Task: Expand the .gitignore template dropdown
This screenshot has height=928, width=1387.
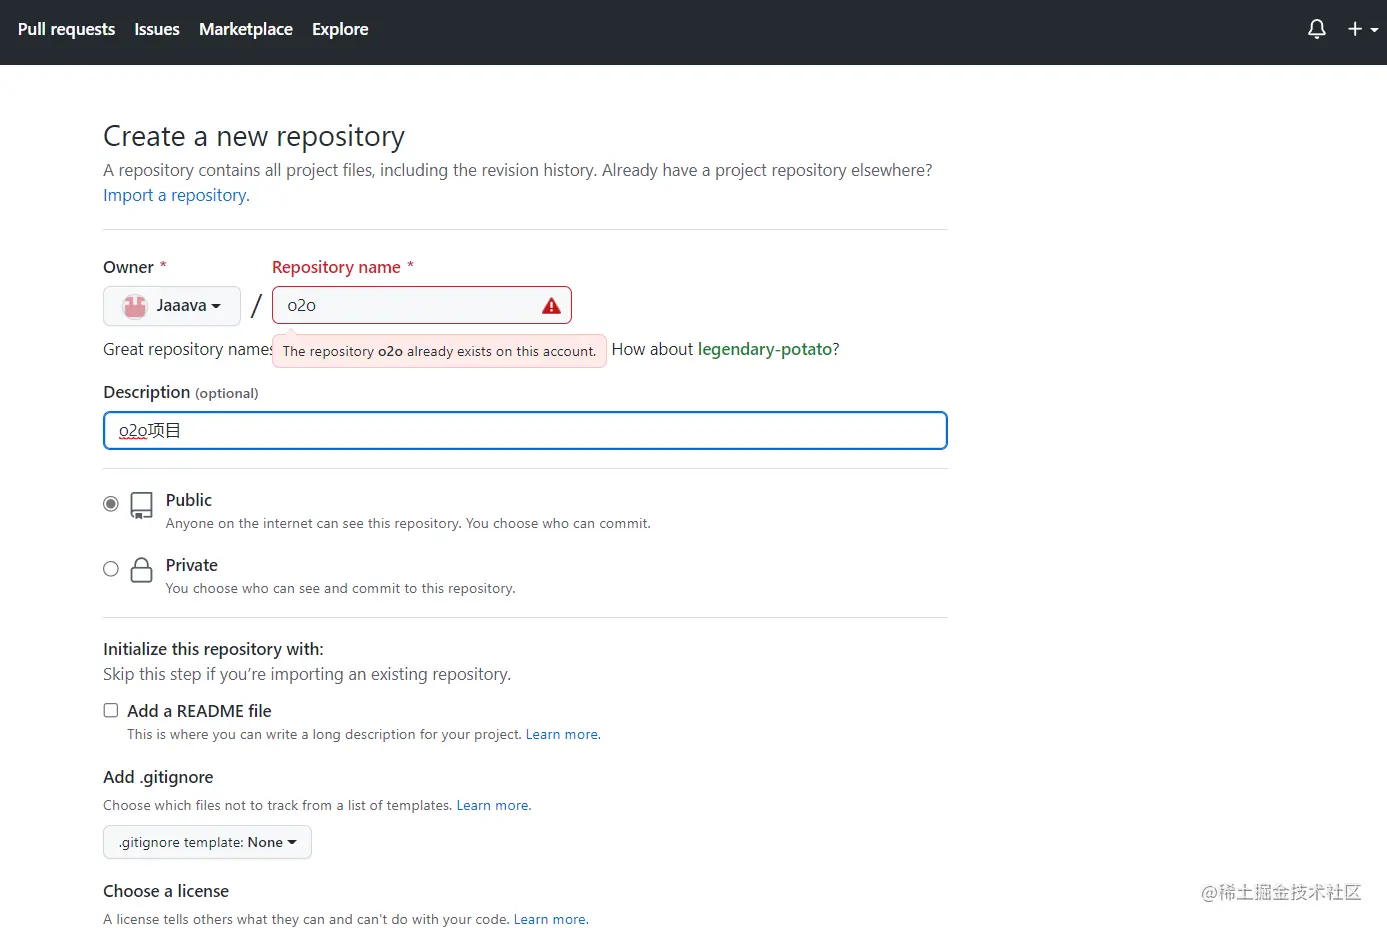Action: click(x=207, y=842)
